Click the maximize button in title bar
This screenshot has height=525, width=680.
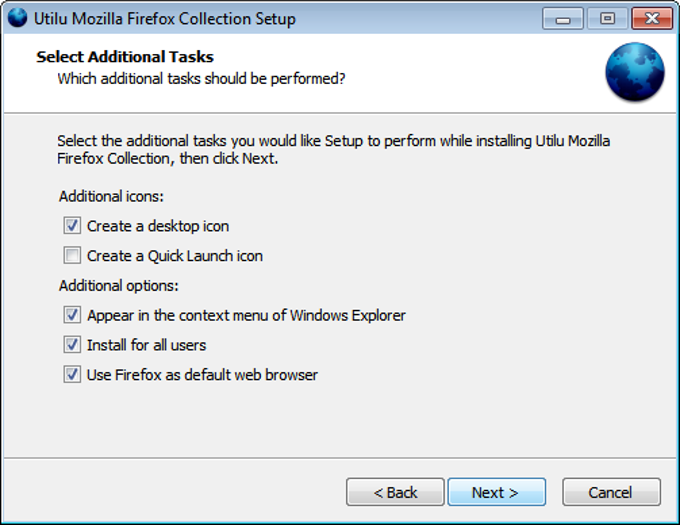coord(607,19)
